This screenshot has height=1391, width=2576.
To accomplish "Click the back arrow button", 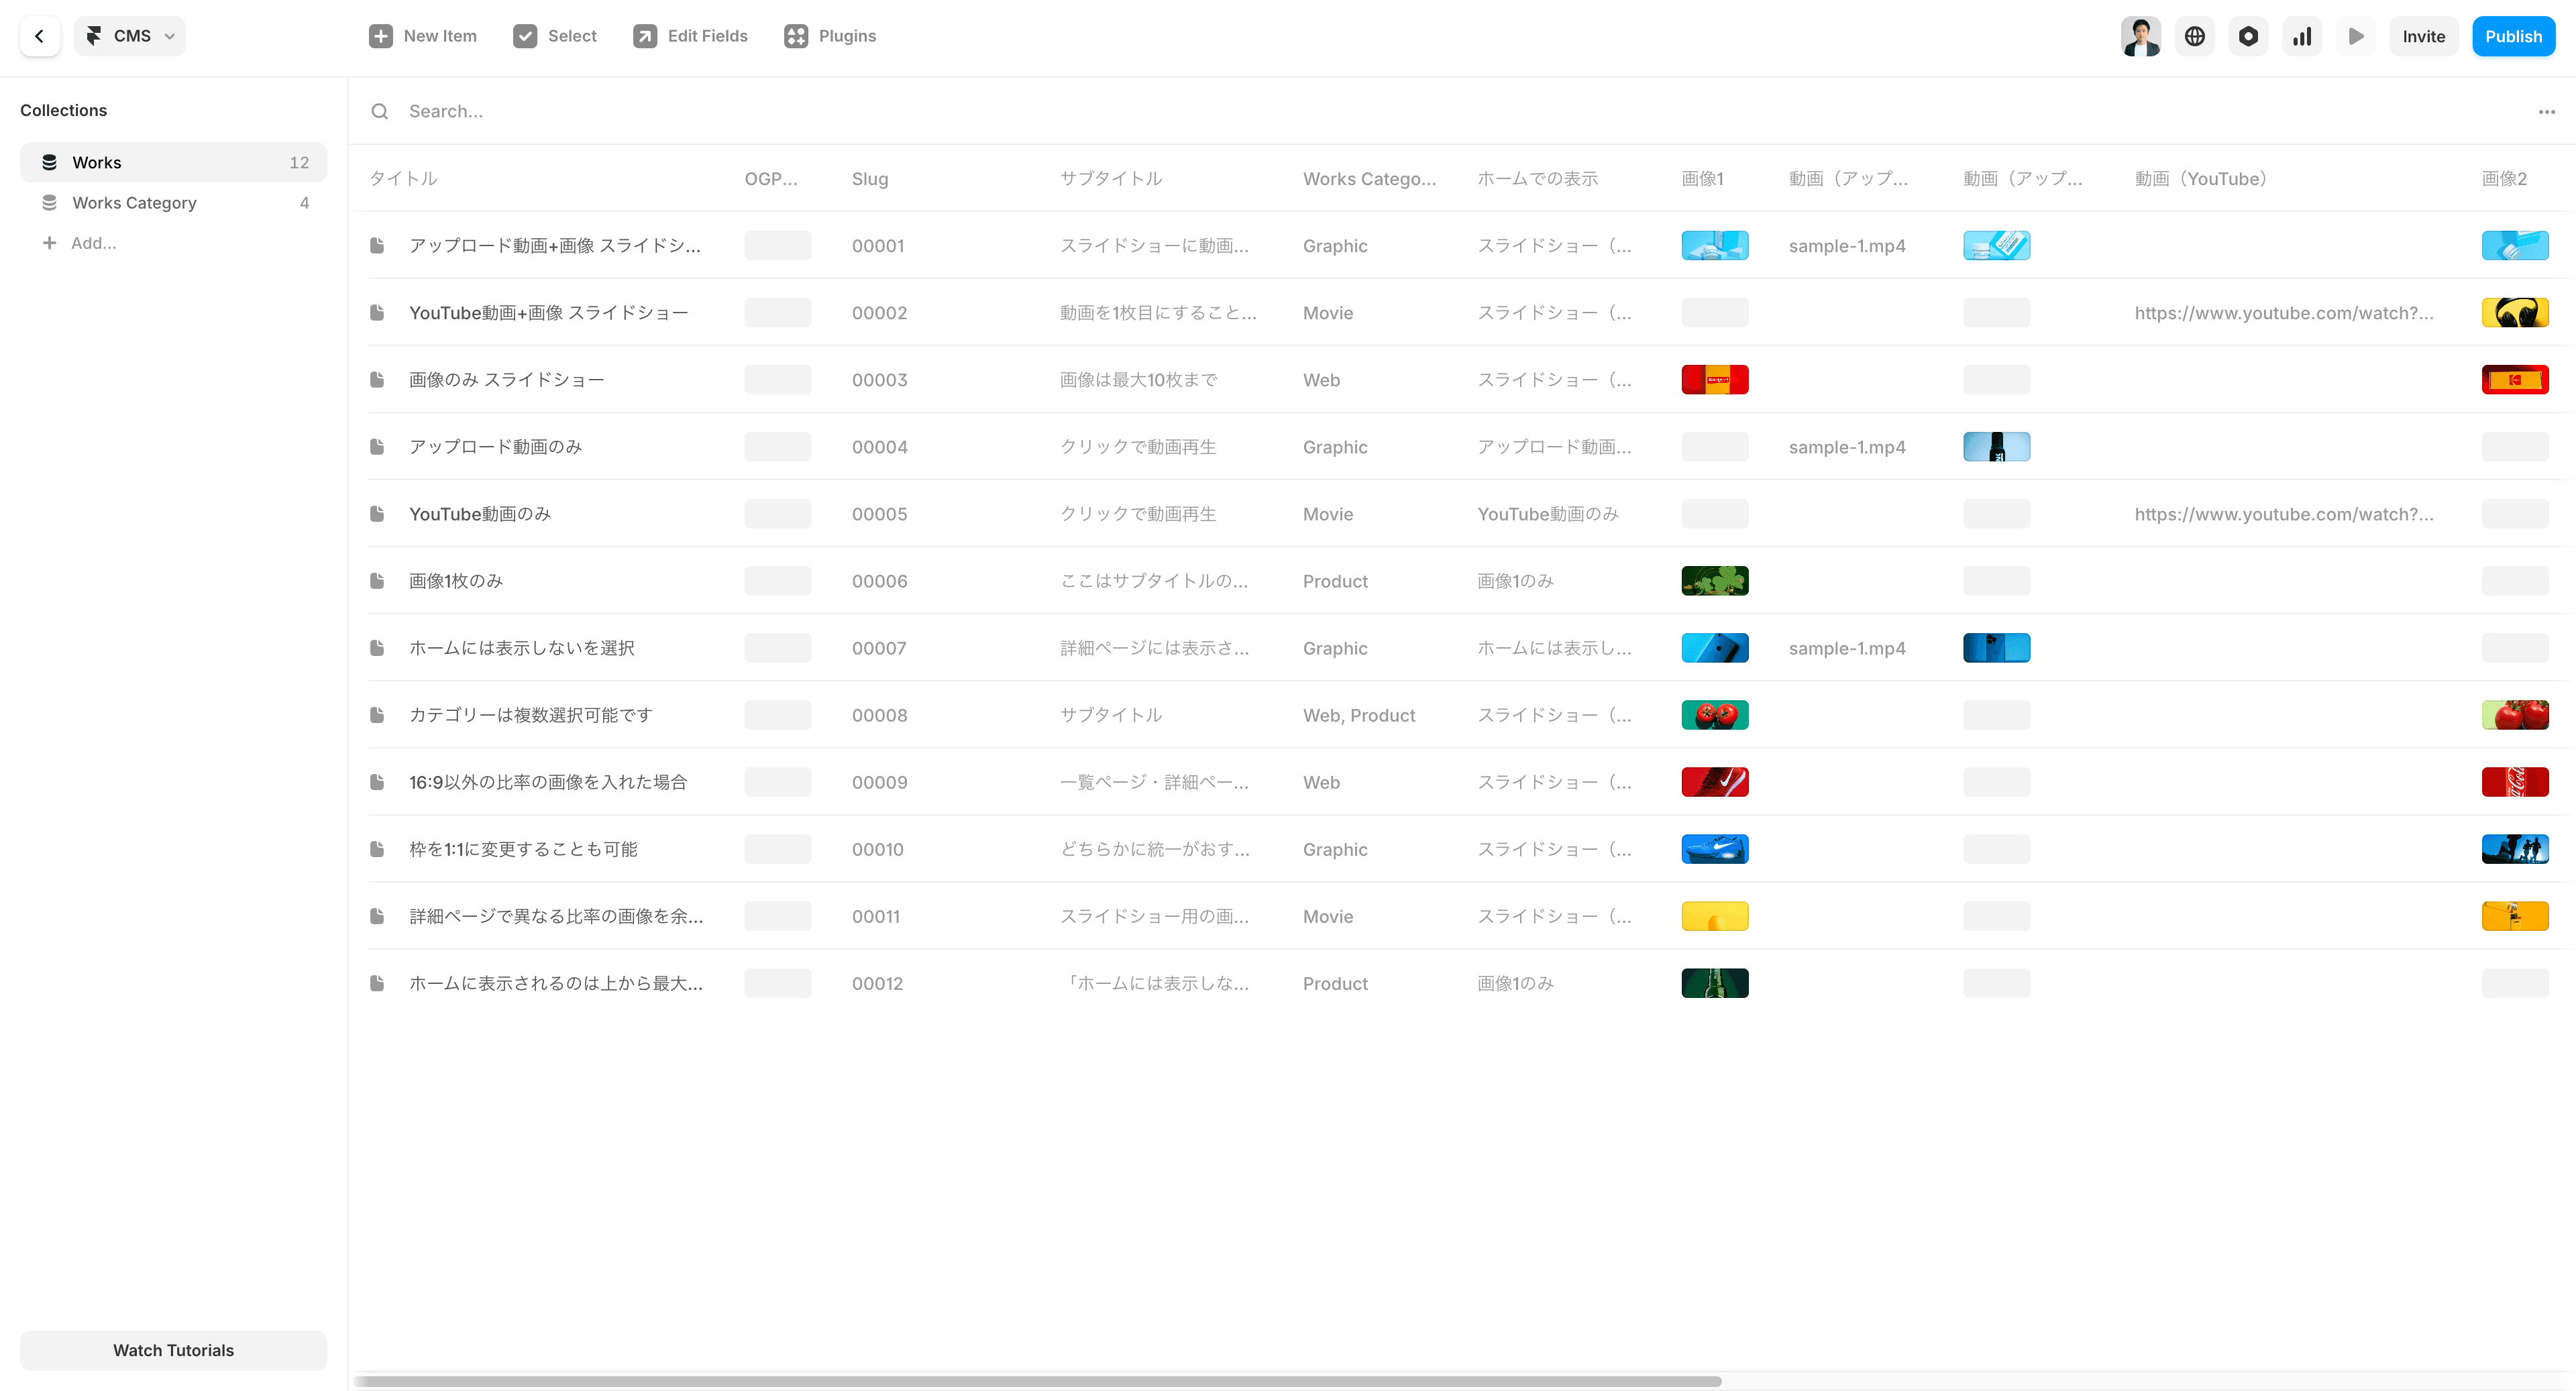I will 40,36.
